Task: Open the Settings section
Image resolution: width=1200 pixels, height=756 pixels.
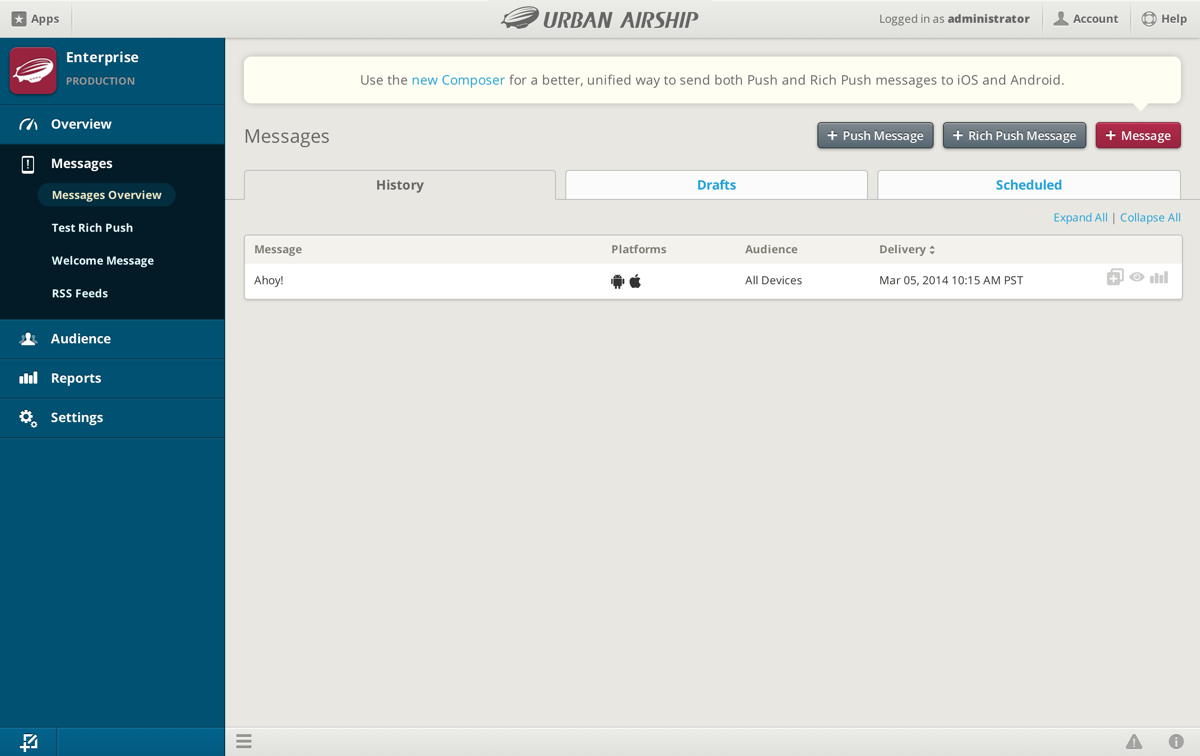Action: 112,418
